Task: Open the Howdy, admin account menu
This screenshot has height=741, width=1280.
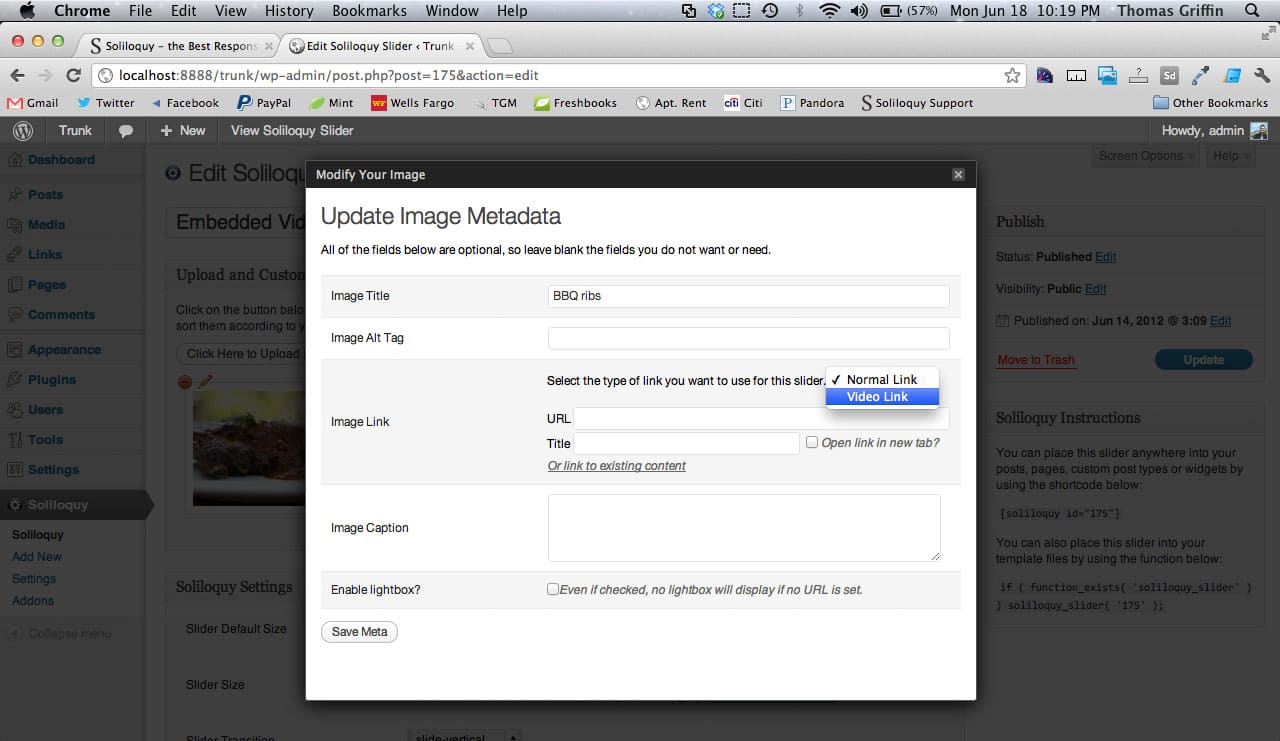Action: click(x=1214, y=131)
